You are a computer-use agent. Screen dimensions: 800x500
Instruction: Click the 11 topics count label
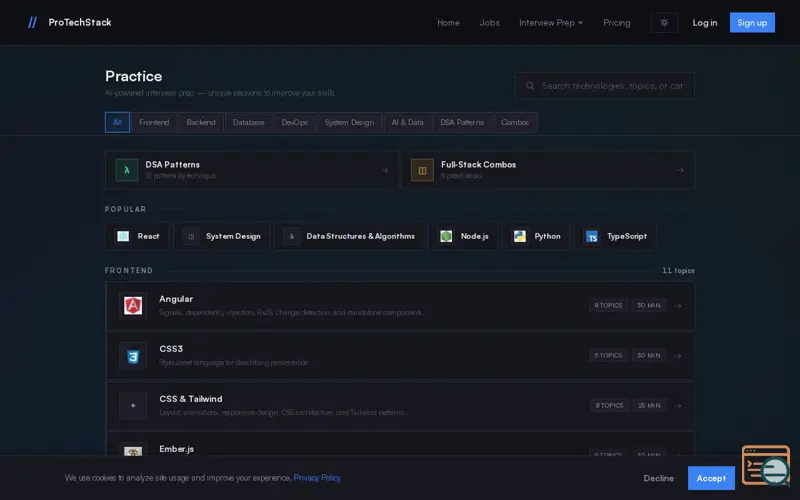coord(678,270)
